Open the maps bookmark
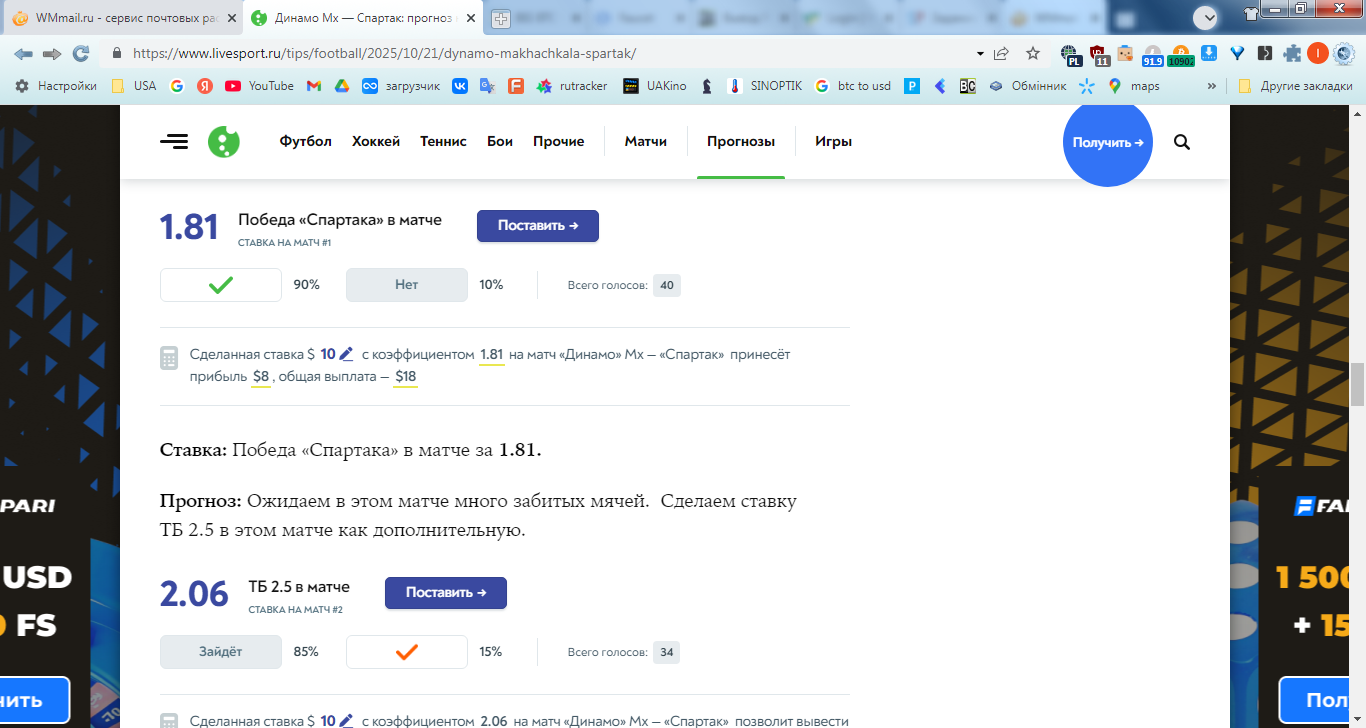1366x728 pixels. (1134, 86)
